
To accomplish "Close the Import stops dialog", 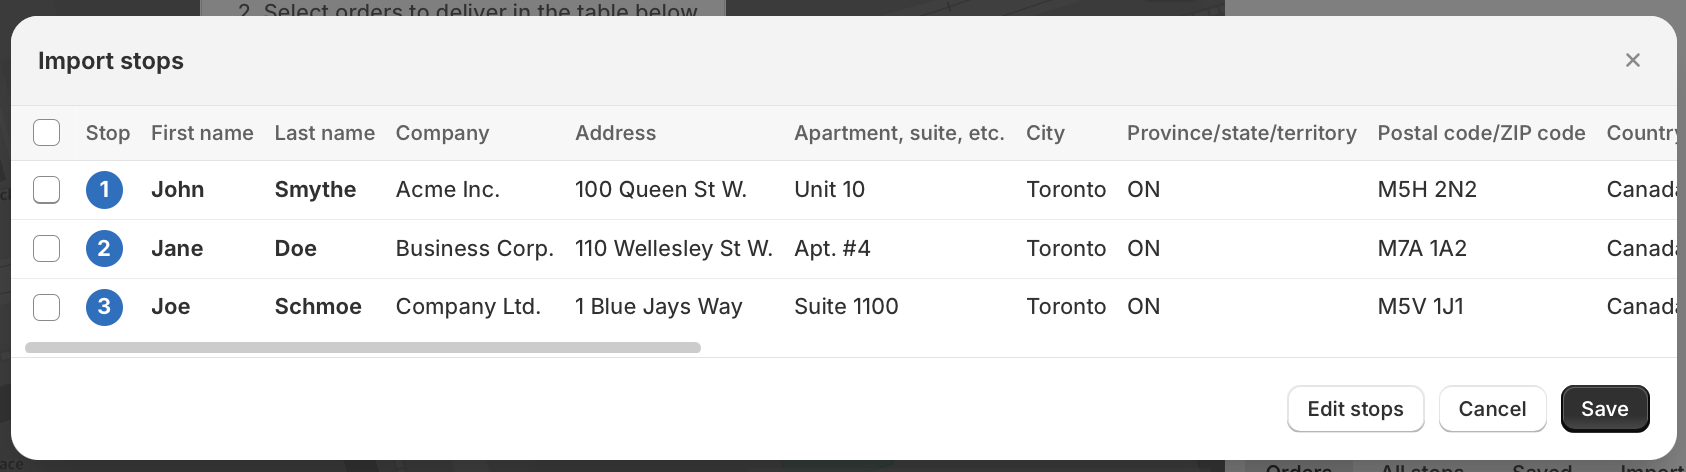I will 1633,60.
